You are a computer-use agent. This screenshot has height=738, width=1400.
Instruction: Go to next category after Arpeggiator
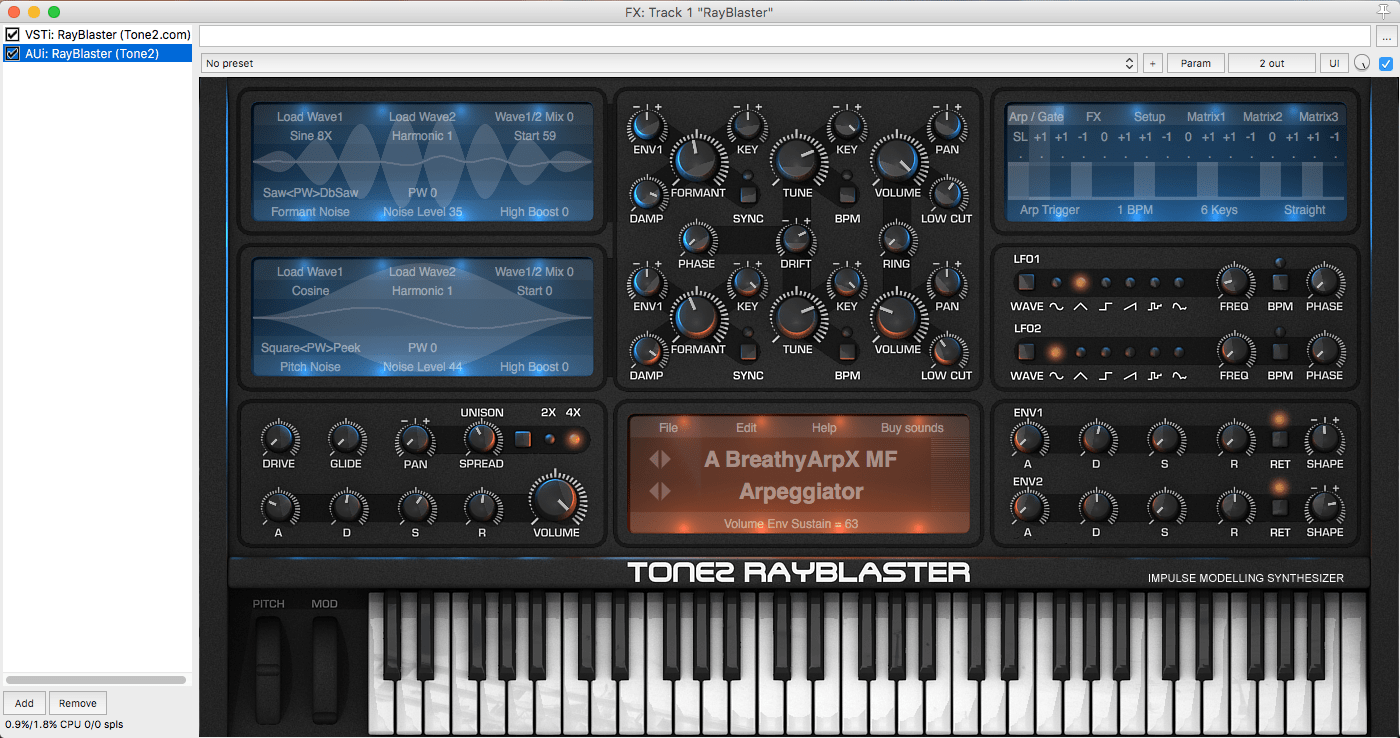[x=666, y=491]
